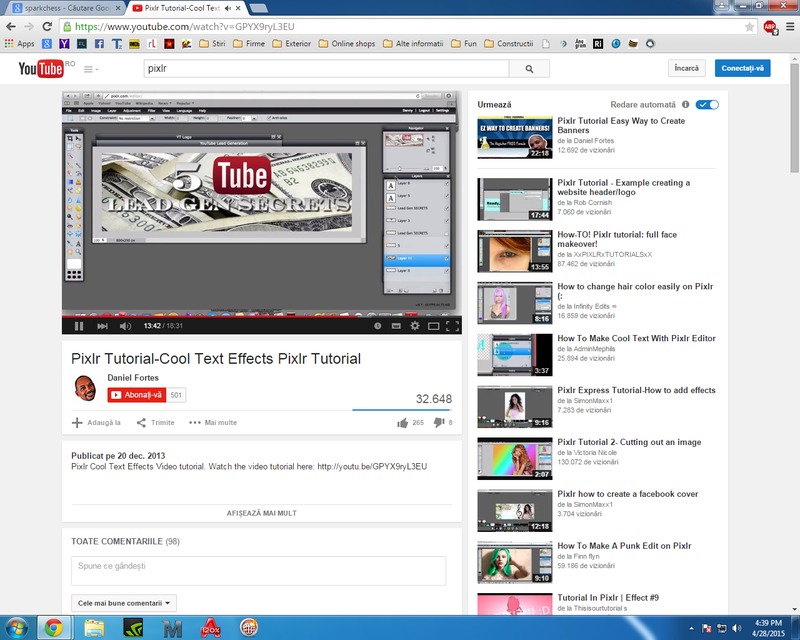Open the YouTube guide menu dropdown
The width and height of the screenshot is (800, 640).
[x=91, y=69]
